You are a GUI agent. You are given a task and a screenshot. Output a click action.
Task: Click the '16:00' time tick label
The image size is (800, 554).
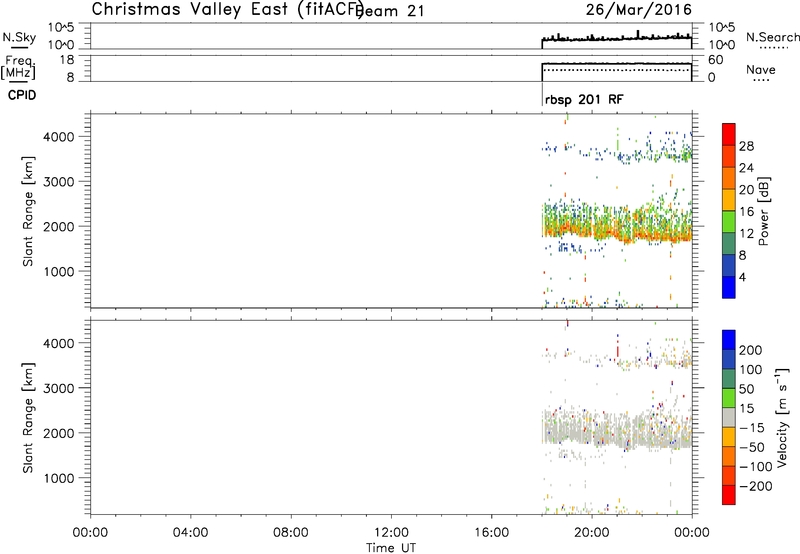click(491, 533)
